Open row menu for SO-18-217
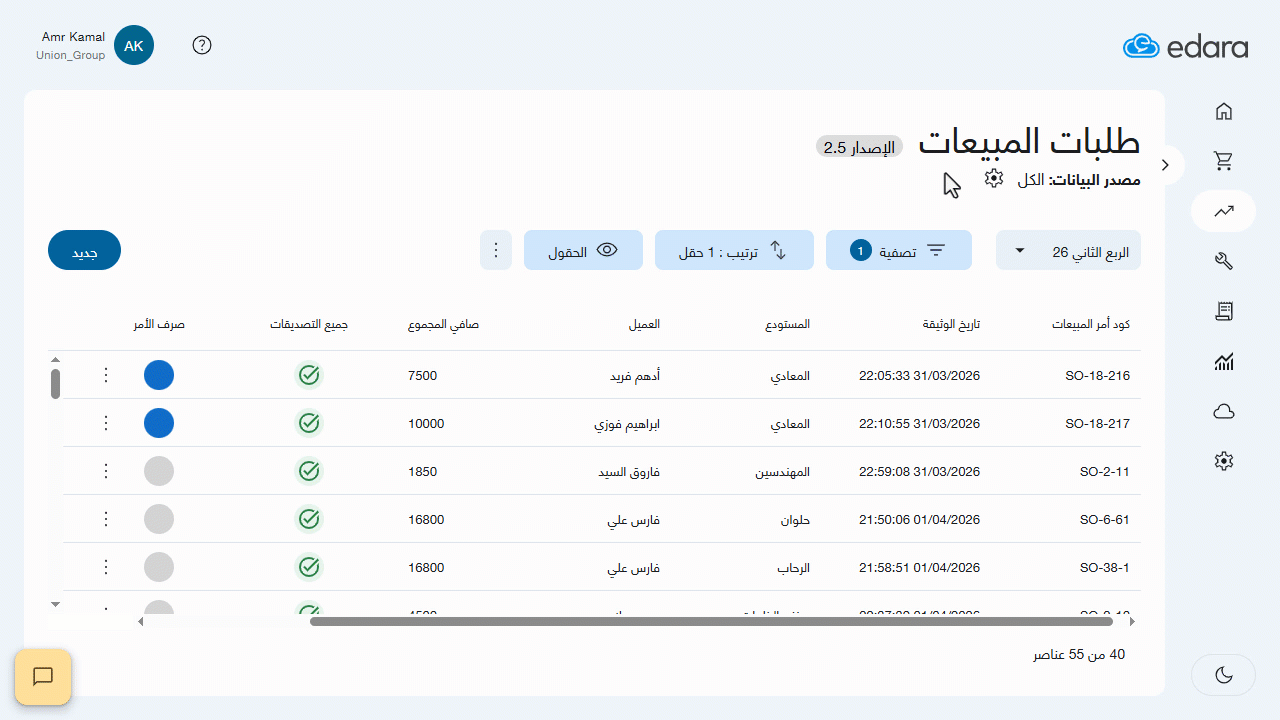This screenshot has width=1280, height=720. click(106, 423)
